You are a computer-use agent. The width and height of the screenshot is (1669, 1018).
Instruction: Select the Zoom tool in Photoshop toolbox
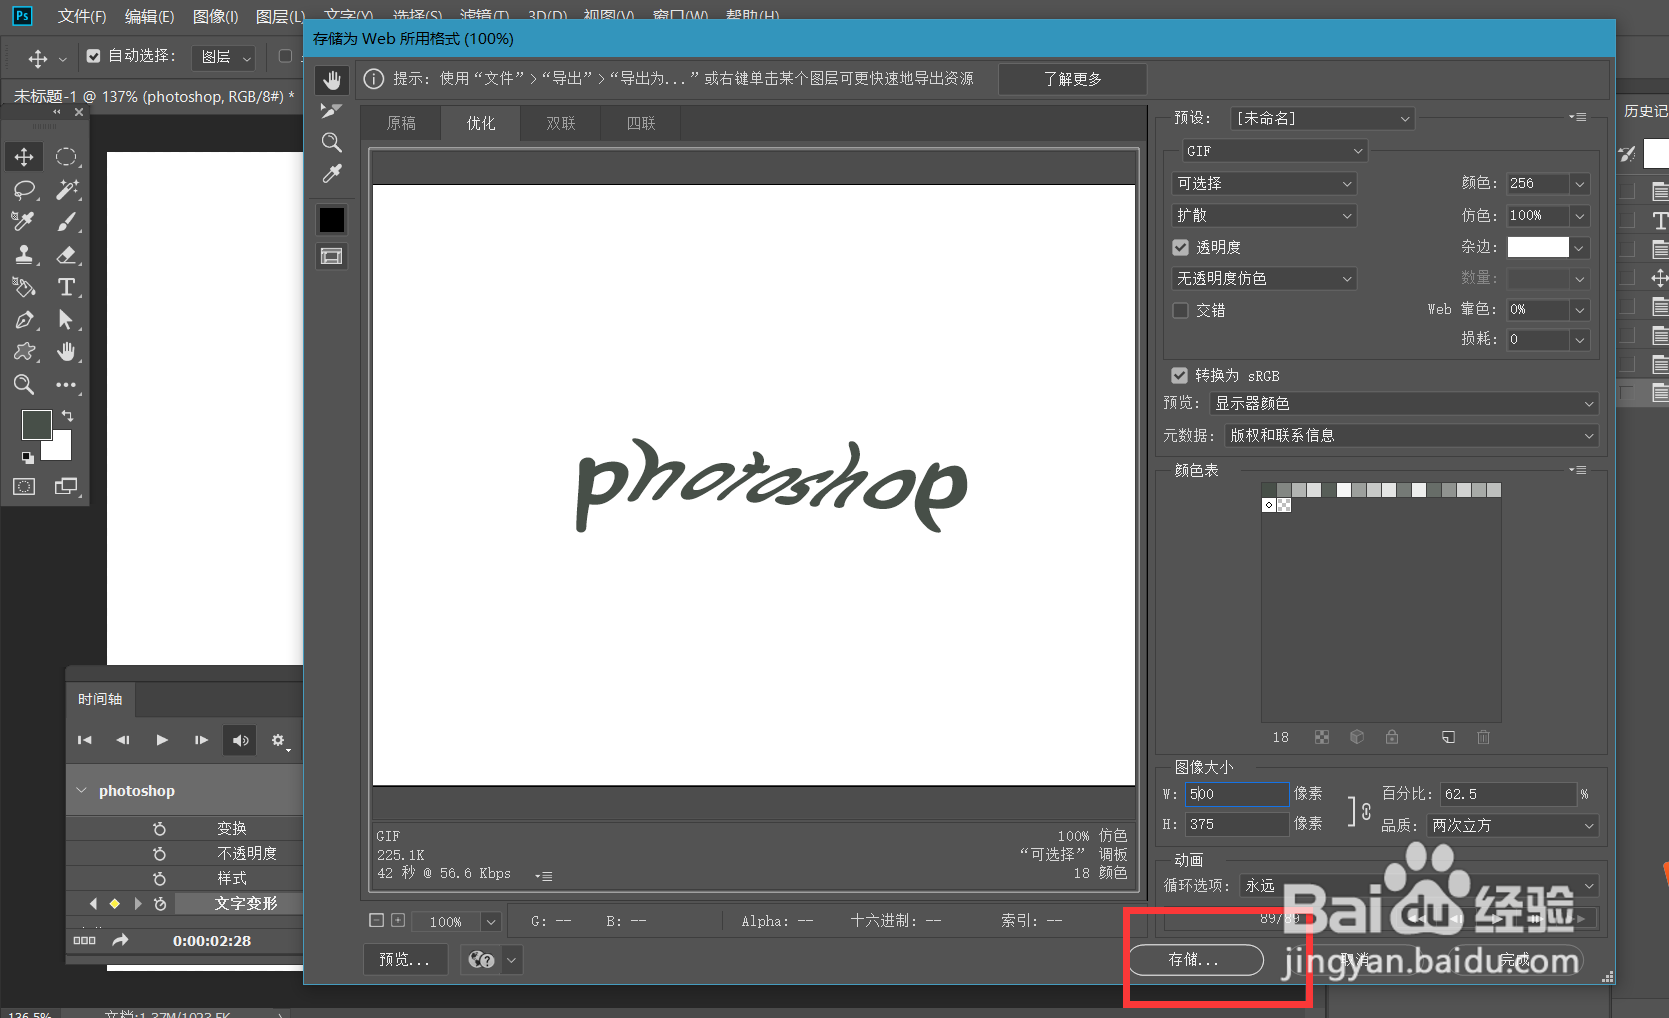click(x=24, y=384)
